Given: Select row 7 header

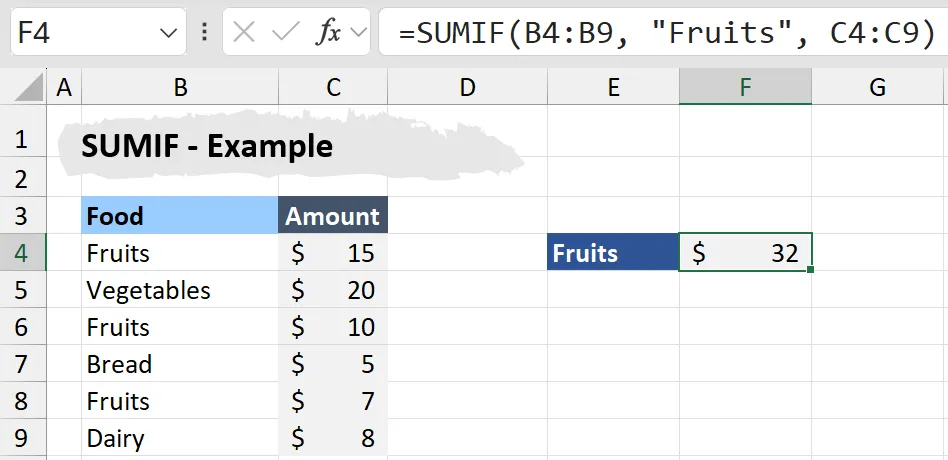Looking at the screenshot, I should coord(23,364).
